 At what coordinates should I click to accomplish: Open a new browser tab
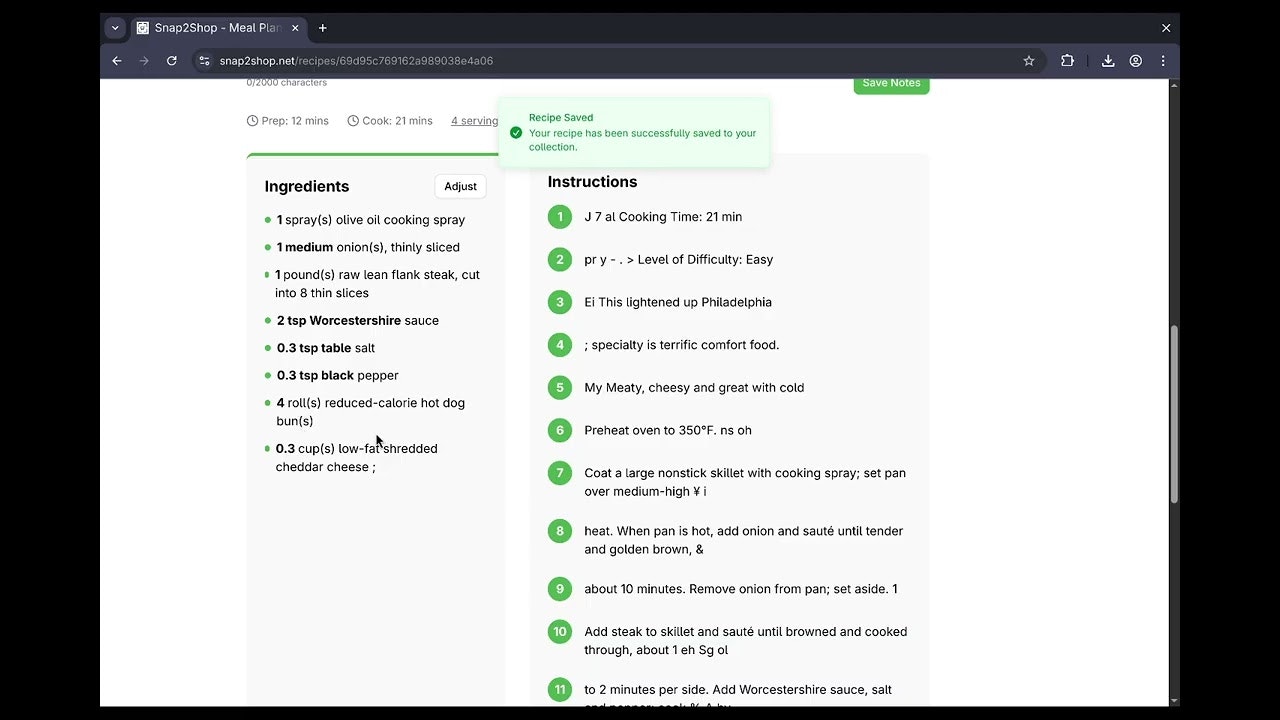(323, 28)
